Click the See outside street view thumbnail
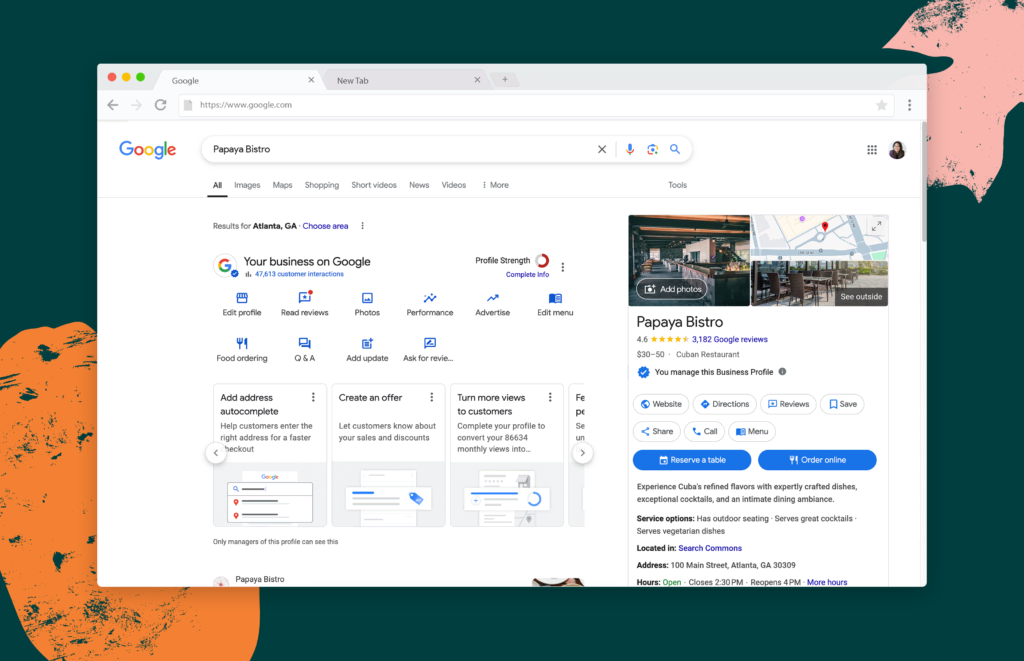This screenshot has width=1024, height=661. coord(820,283)
